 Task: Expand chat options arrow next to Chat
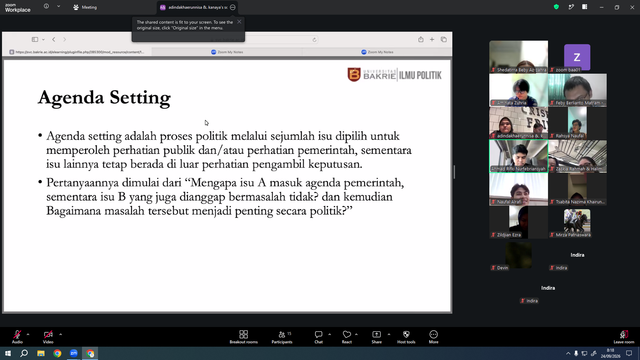click(329, 334)
